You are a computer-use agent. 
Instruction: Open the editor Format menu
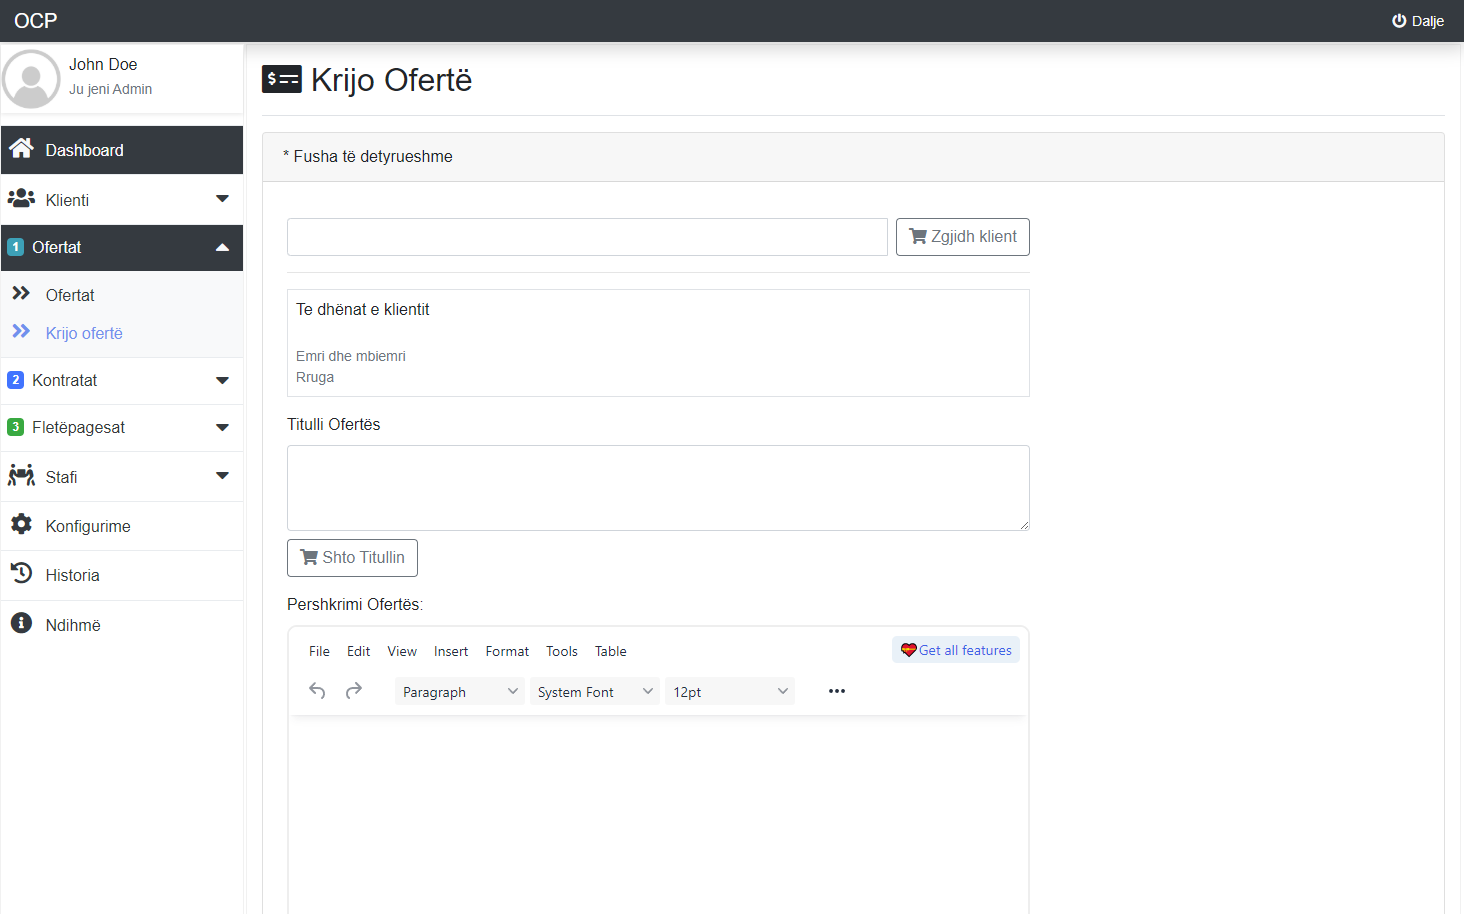507,651
